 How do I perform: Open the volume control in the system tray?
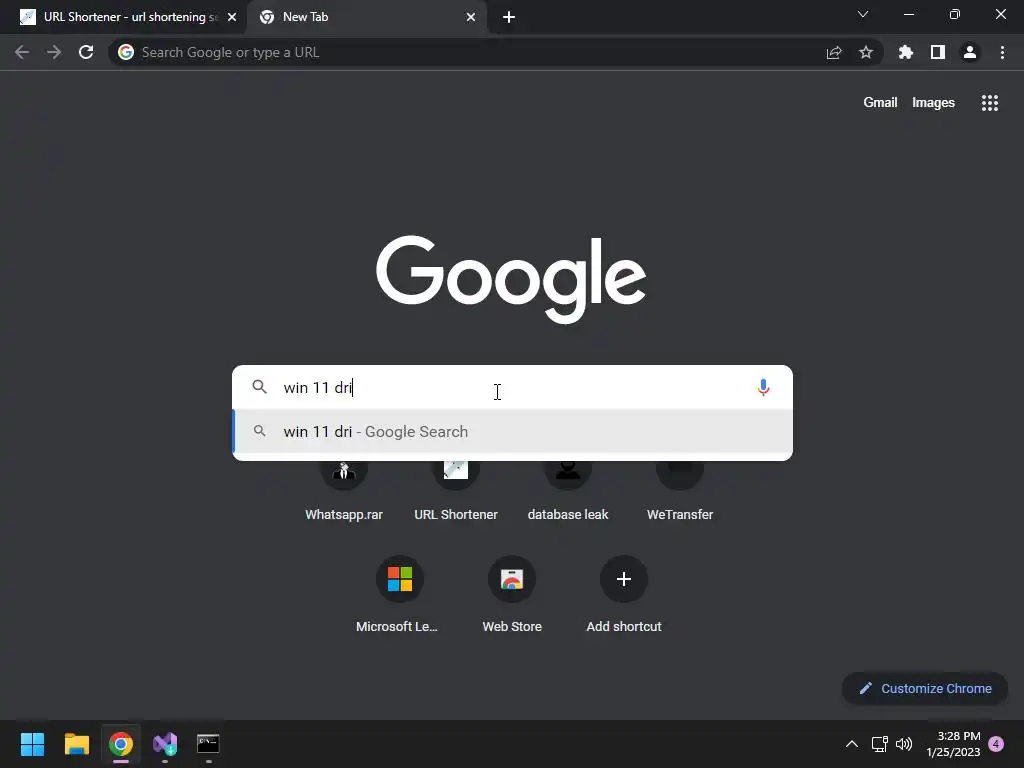point(904,744)
